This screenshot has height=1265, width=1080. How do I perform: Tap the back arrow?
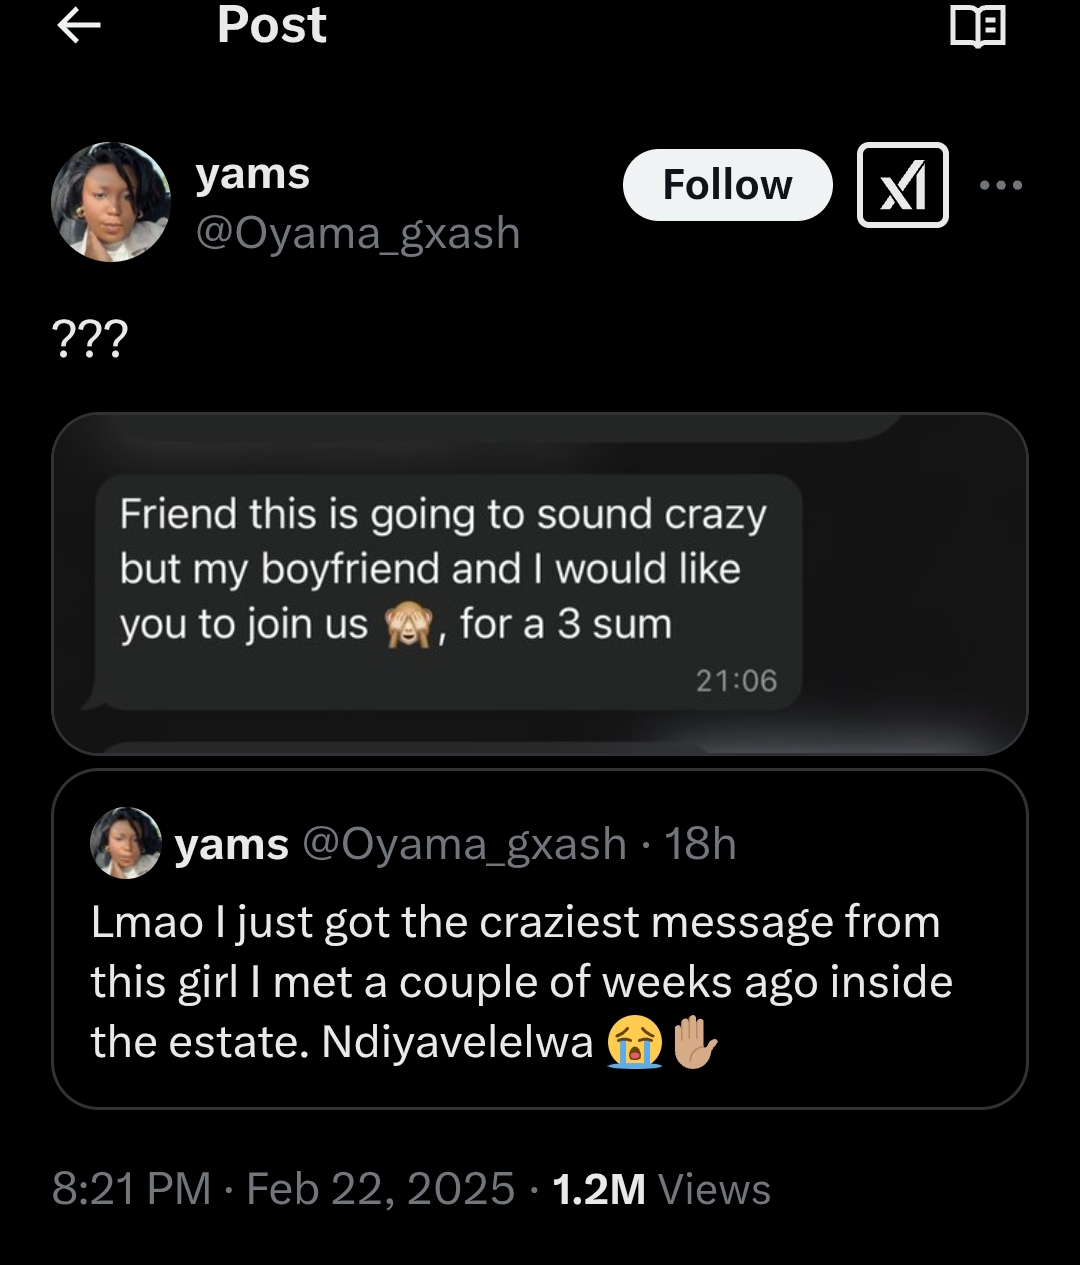80,27
